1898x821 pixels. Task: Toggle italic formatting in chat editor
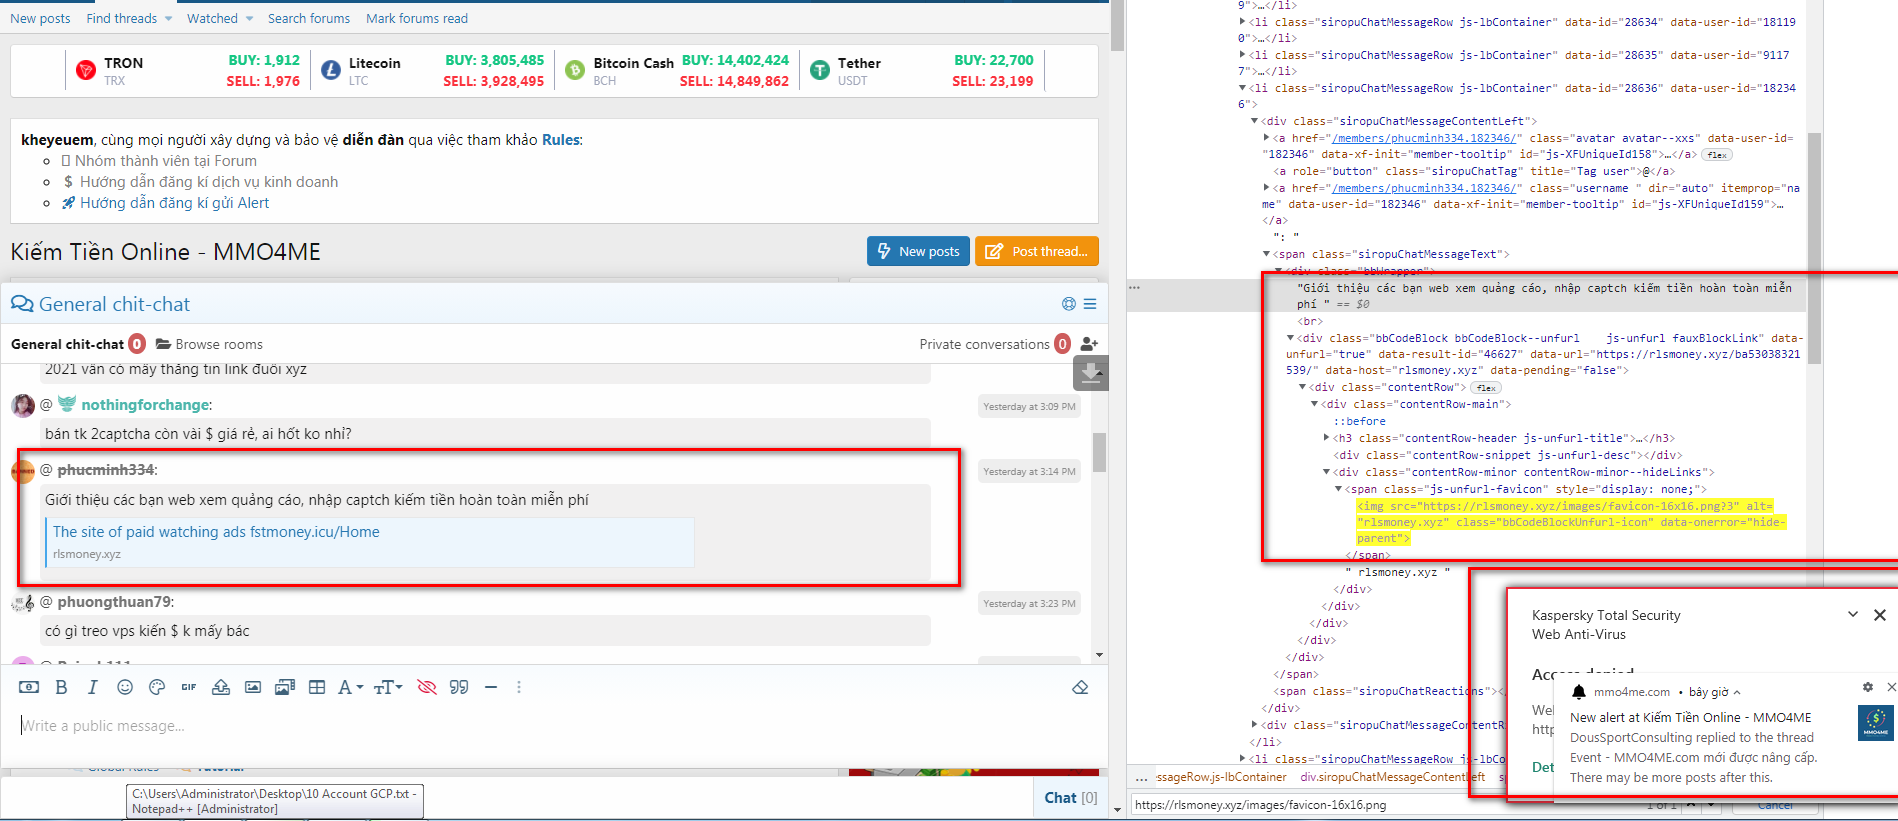coord(93,687)
